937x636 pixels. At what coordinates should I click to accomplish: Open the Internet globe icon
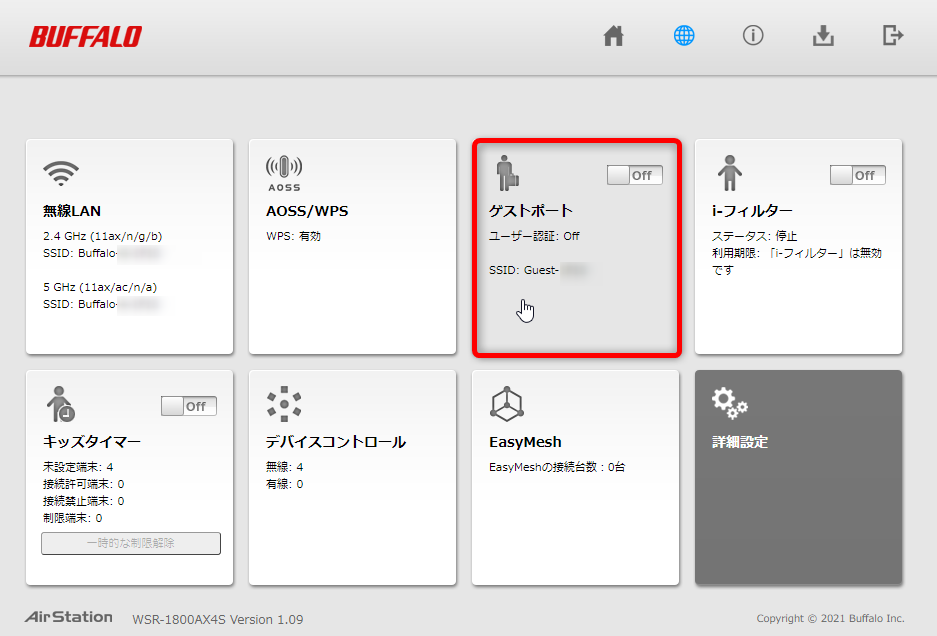coord(684,36)
